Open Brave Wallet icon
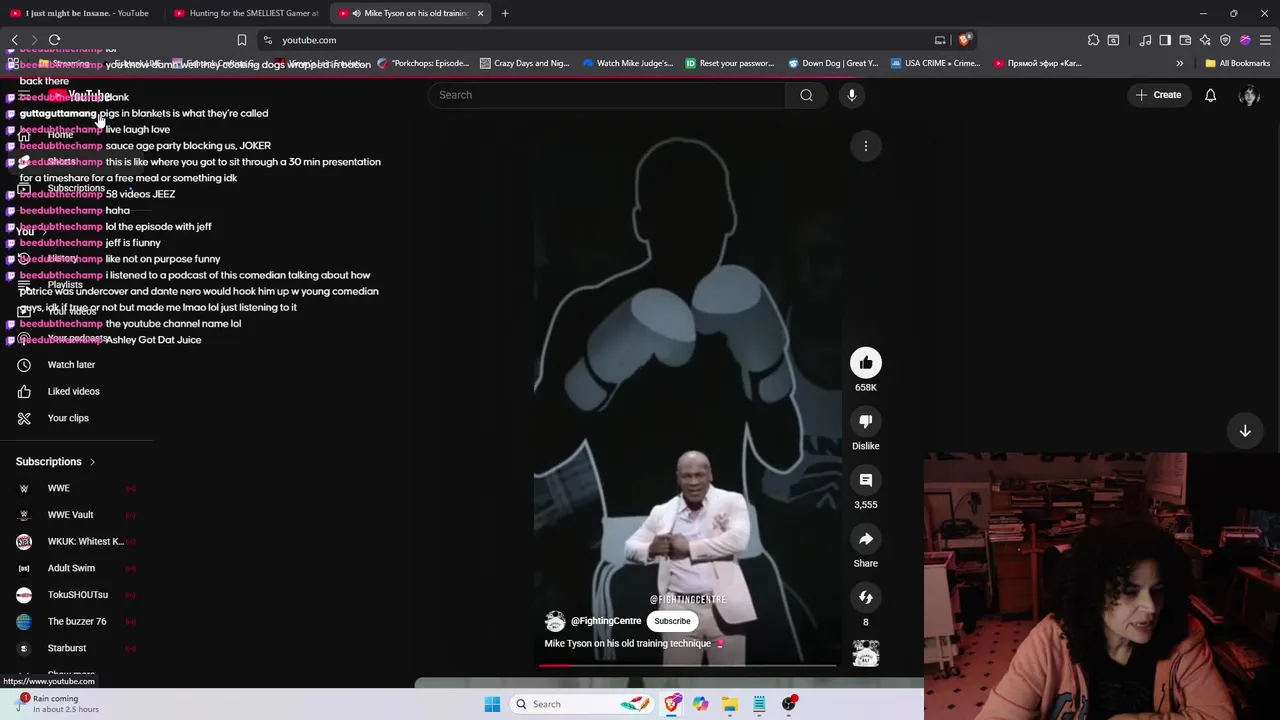The image size is (1280, 720). (1185, 40)
